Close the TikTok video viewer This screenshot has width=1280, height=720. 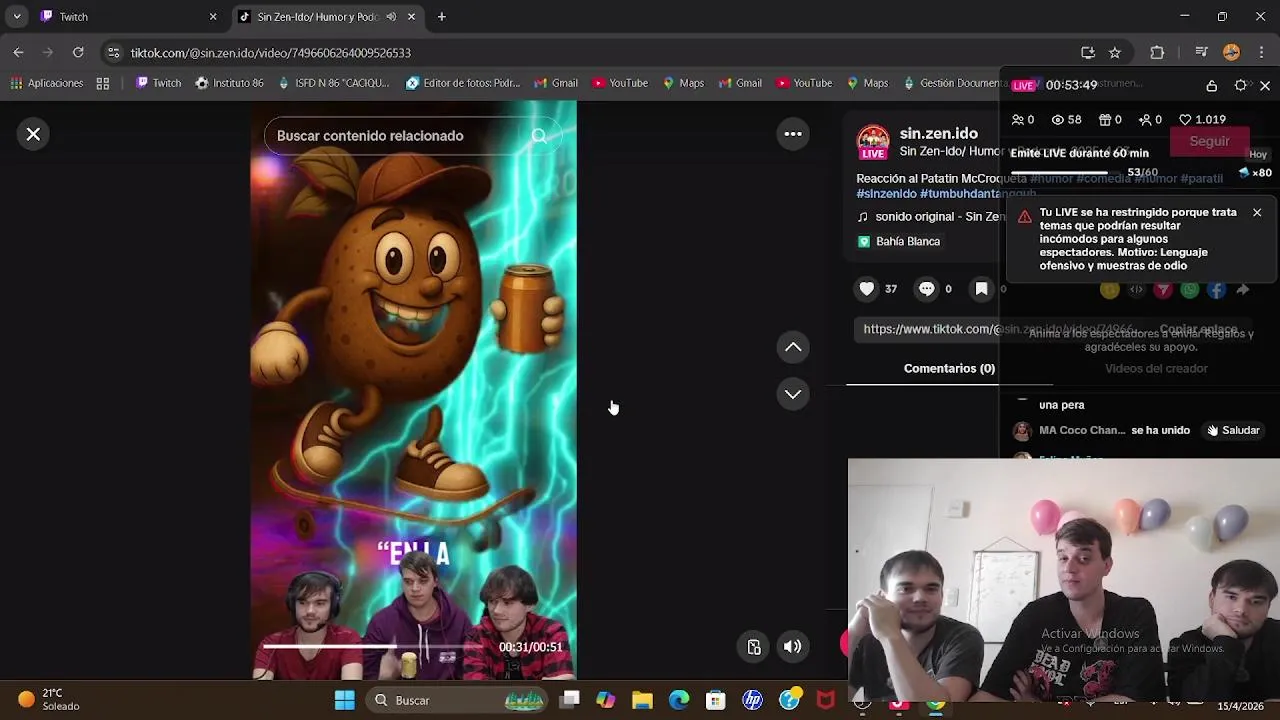coord(33,134)
